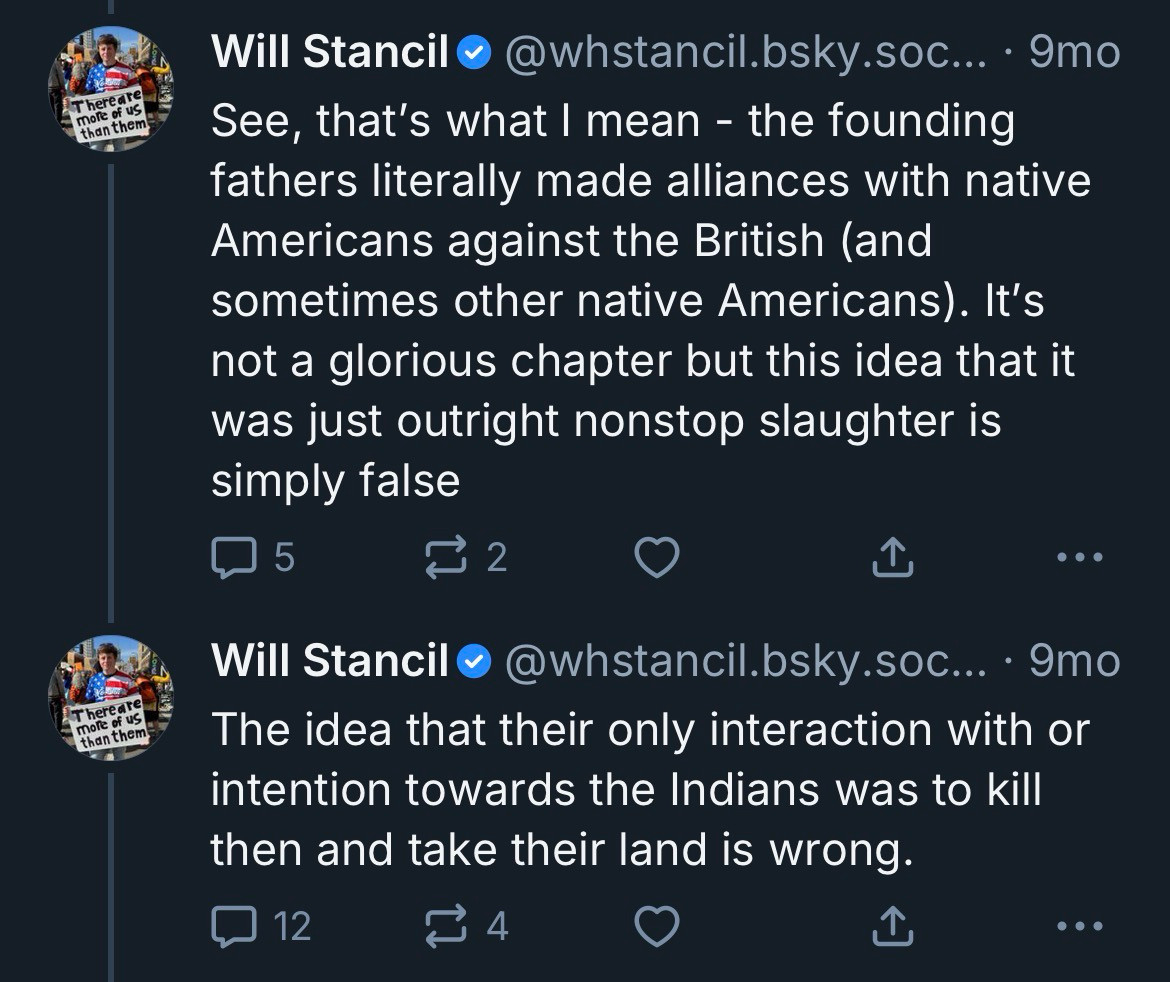Screen dimensions: 1170x982
Task: Click the 9mo timestamp on the second post
Action: [1074, 661]
